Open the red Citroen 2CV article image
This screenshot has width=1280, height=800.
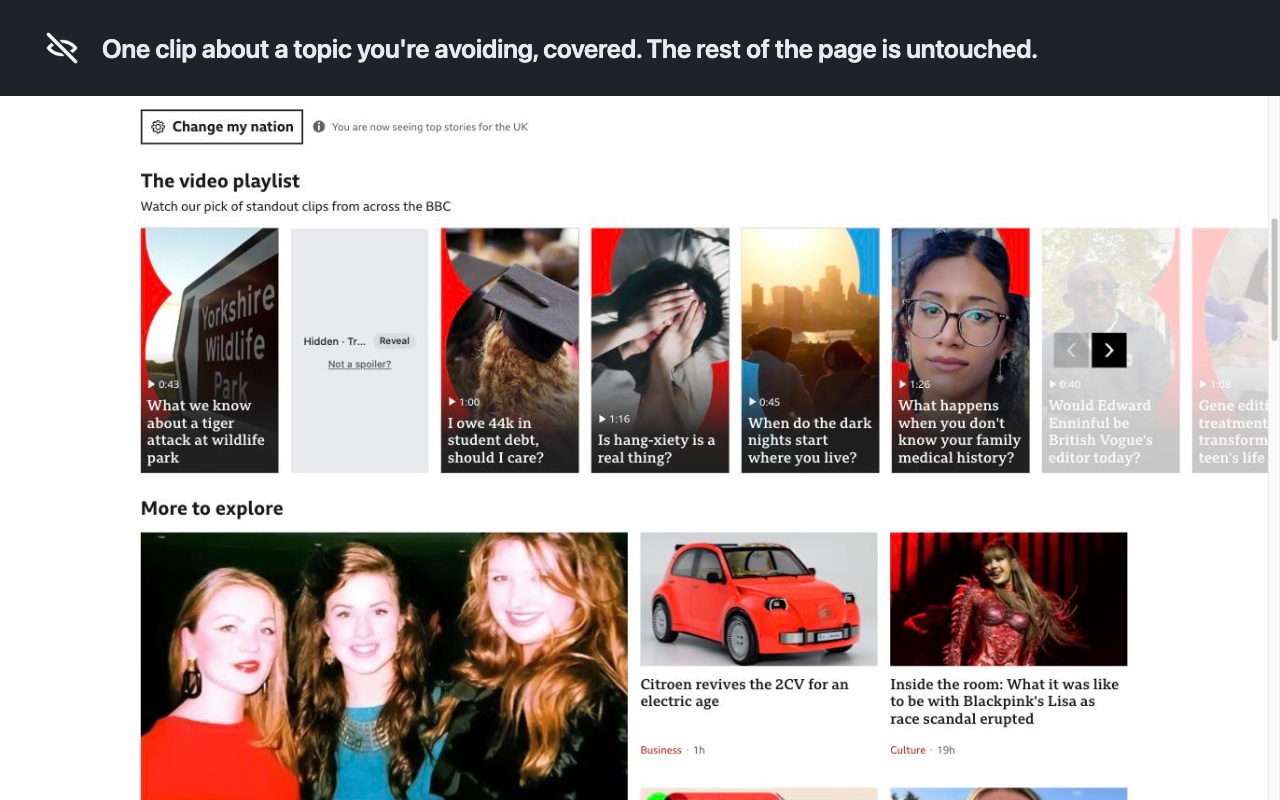click(759, 599)
